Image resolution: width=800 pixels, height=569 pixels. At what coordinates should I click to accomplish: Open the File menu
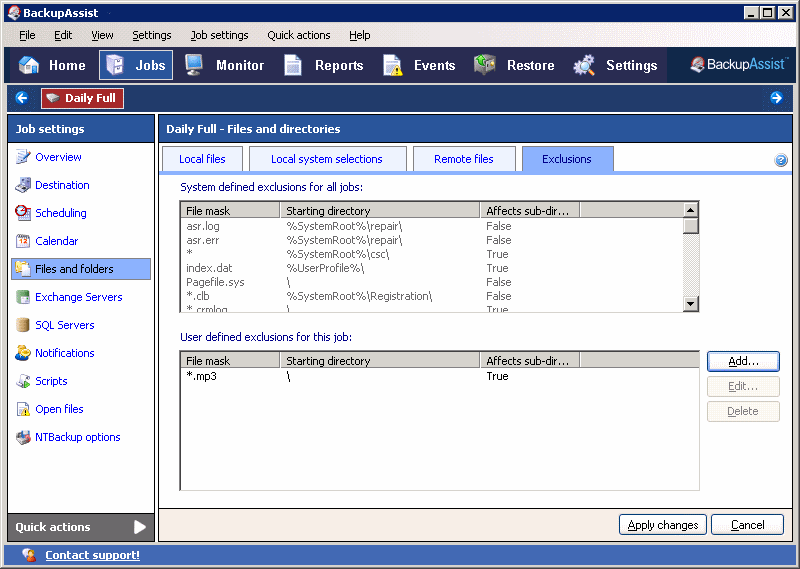tap(27, 35)
